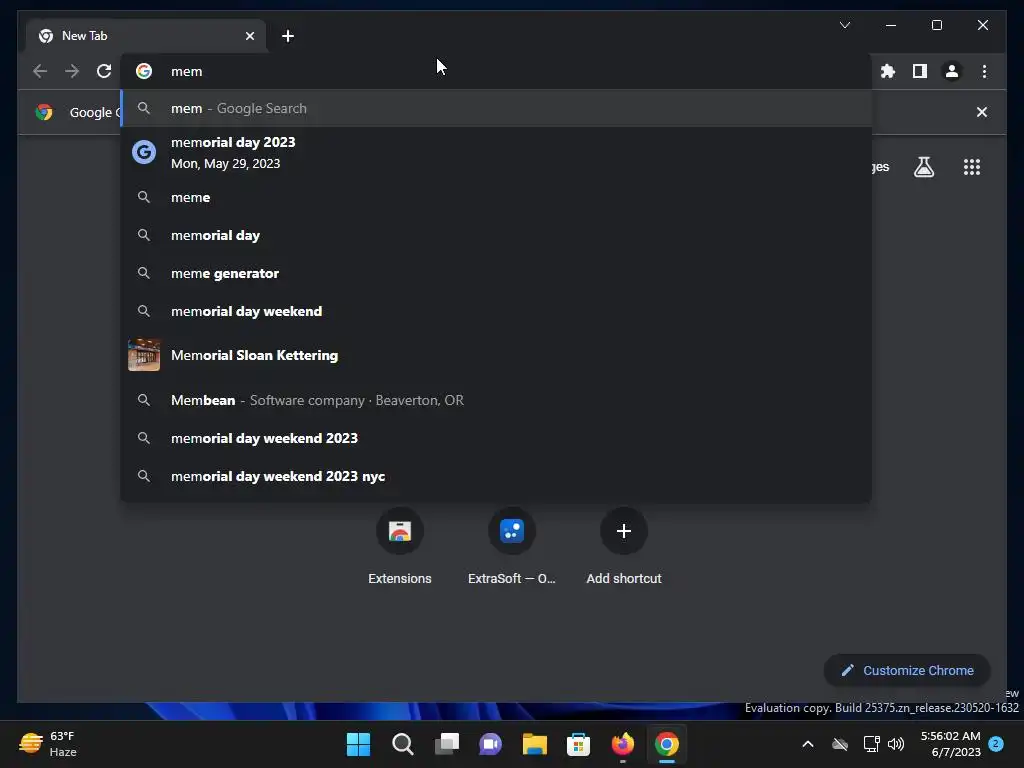Image resolution: width=1024 pixels, height=768 pixels.
Task: Open the weather widget showing 63°F Haze
Action: point(48,744)
